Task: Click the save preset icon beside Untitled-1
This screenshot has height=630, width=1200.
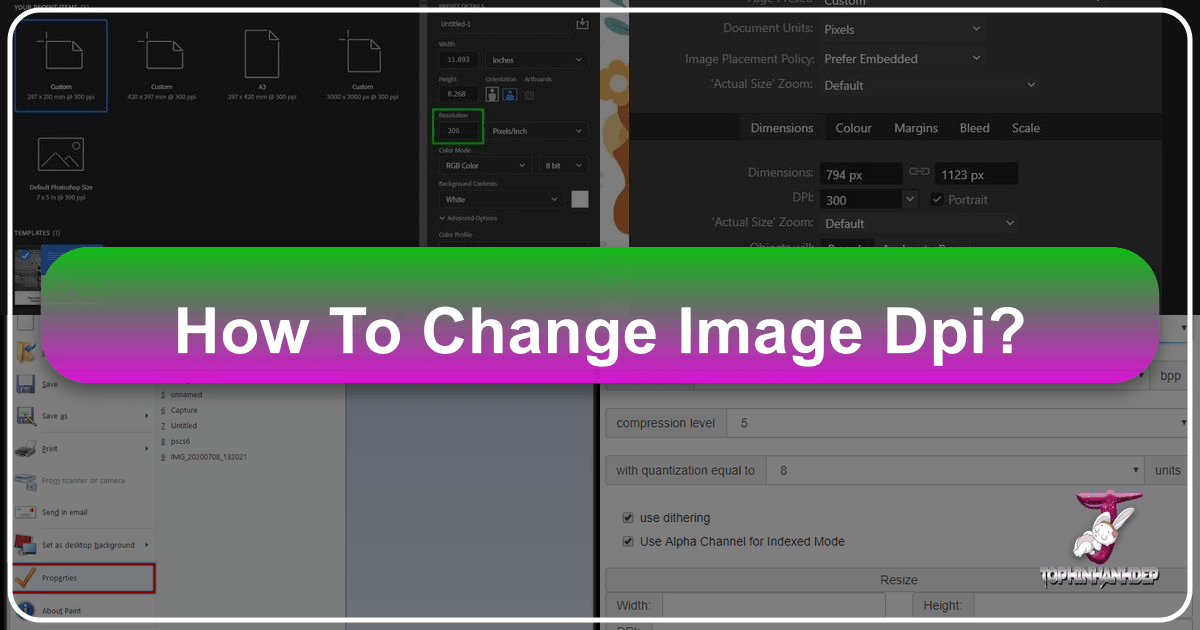Action: 582,22
